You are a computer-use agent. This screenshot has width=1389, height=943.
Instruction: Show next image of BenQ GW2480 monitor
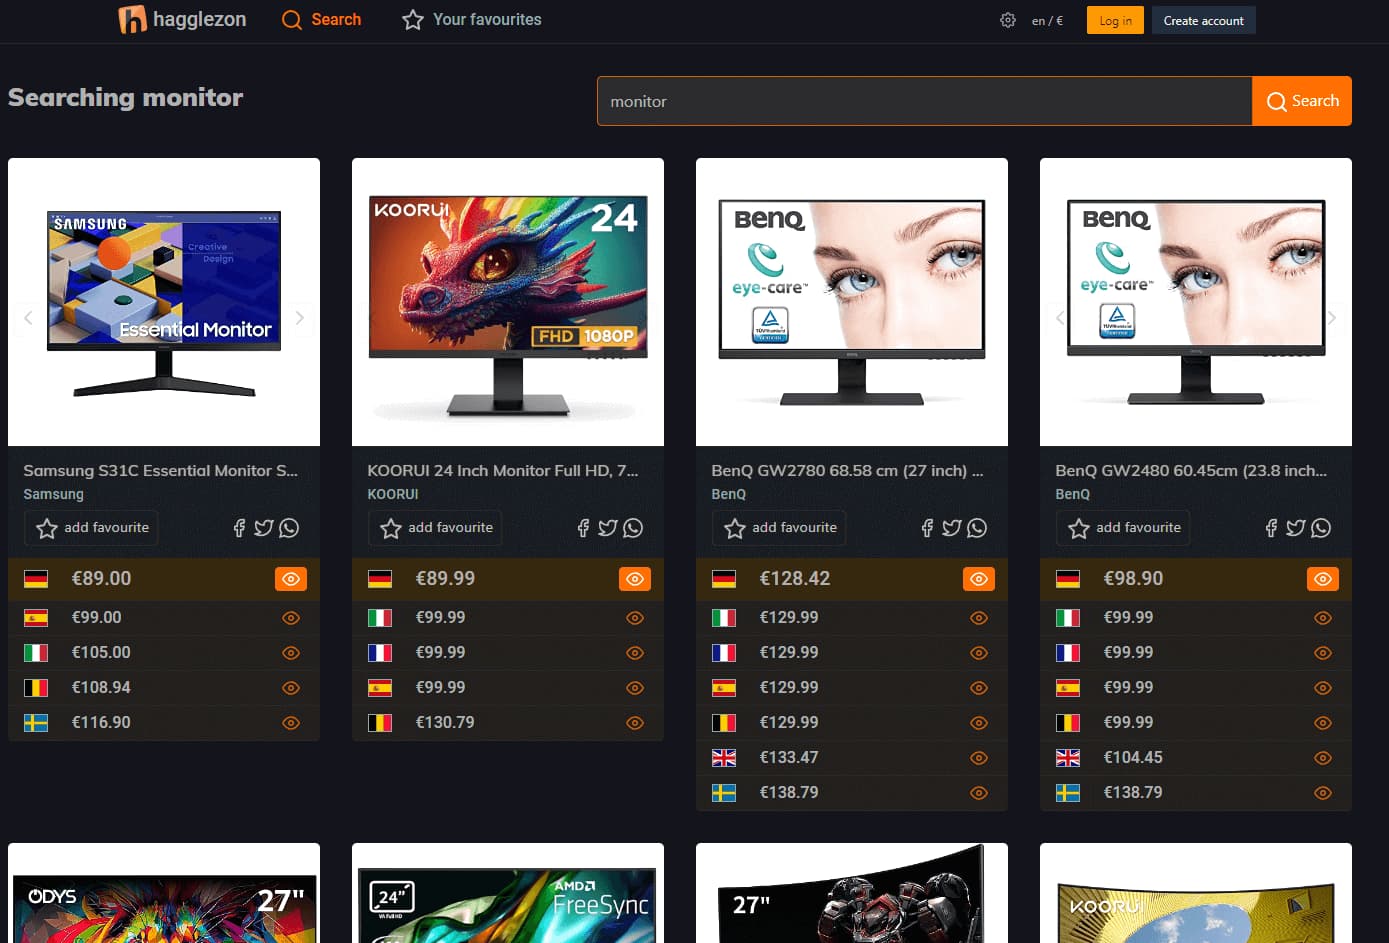(1331, 318)
